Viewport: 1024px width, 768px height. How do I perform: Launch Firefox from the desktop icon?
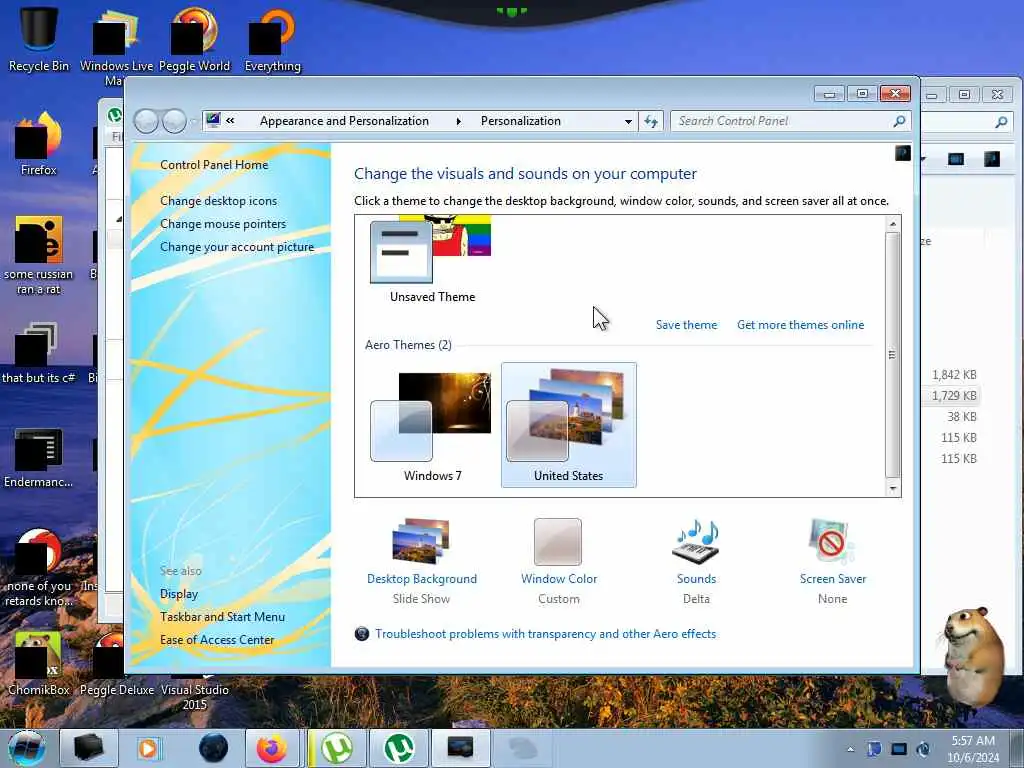pos(39,142)
